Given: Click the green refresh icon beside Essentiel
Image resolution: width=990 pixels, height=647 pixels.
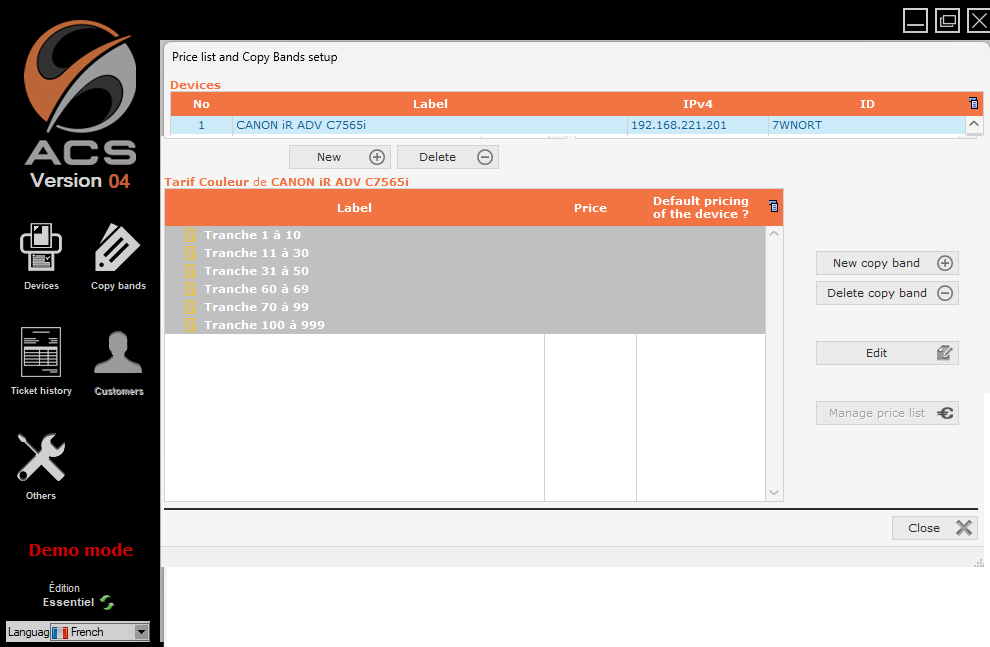Looking at the screenshot, I should (107, 603).
